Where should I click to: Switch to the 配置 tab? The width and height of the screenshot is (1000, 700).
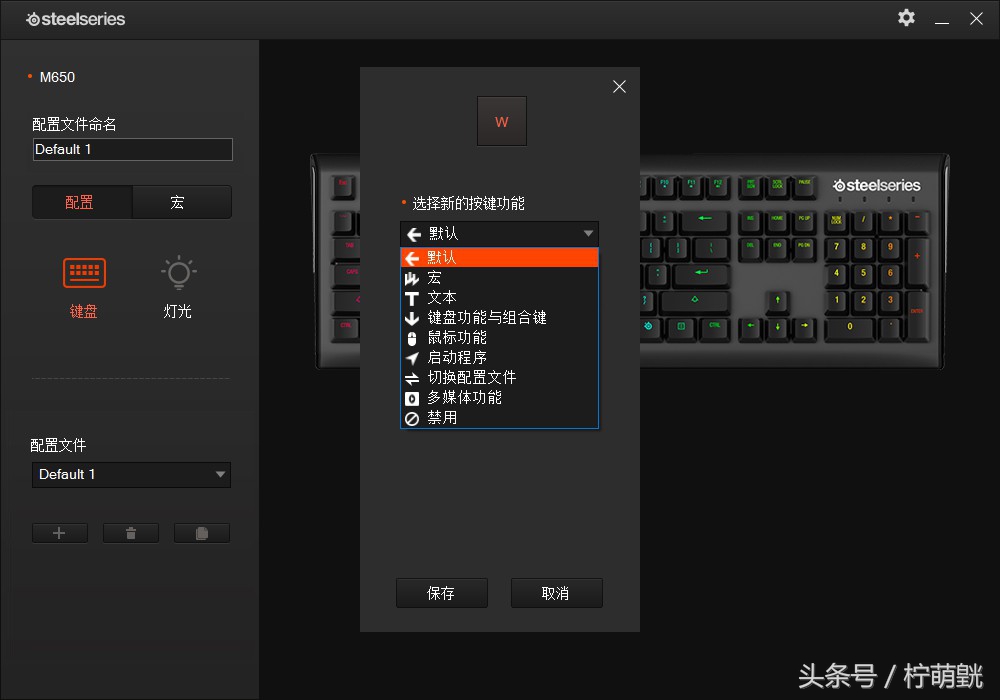click(x=82, y=202)
